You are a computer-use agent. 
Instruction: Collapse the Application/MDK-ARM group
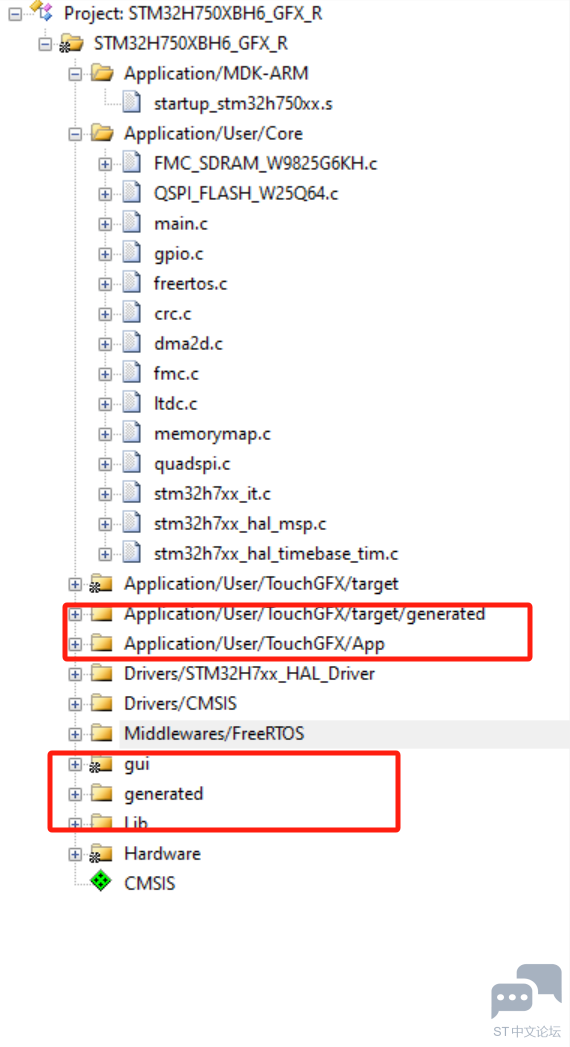pyautogui.click(x=75, y=73)
